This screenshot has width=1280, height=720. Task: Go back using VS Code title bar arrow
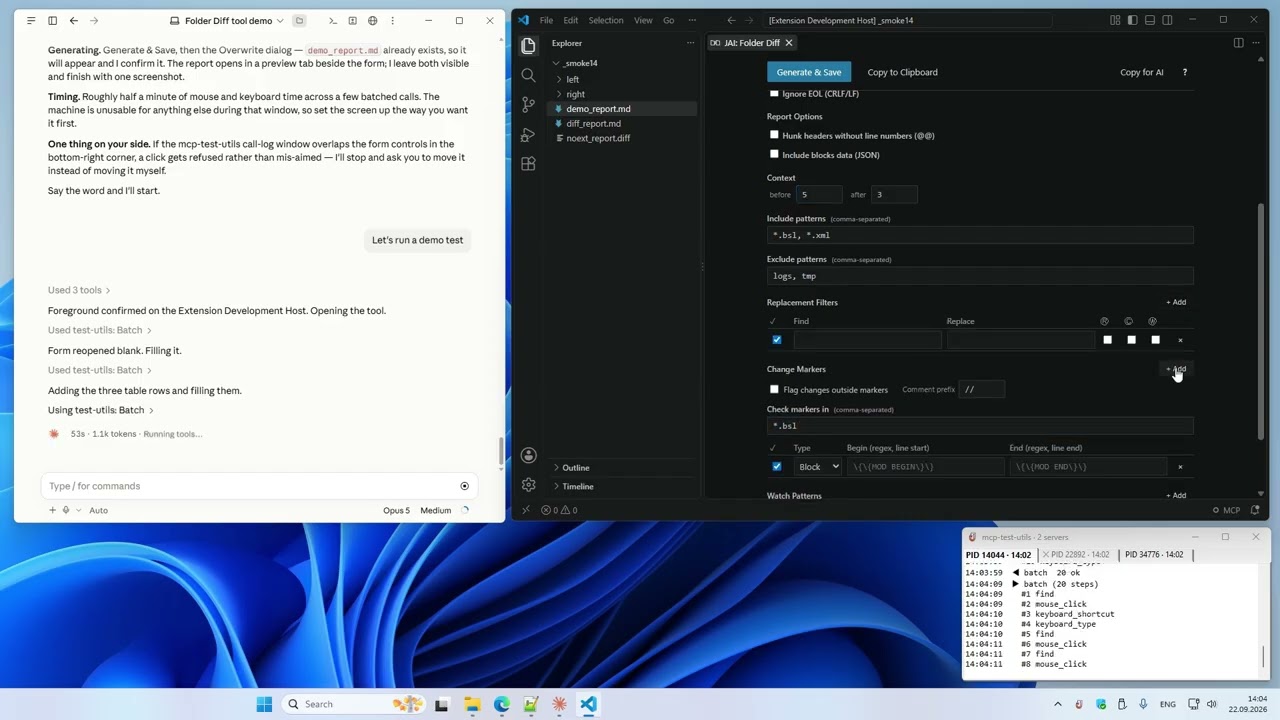click(x=731, y=20)
